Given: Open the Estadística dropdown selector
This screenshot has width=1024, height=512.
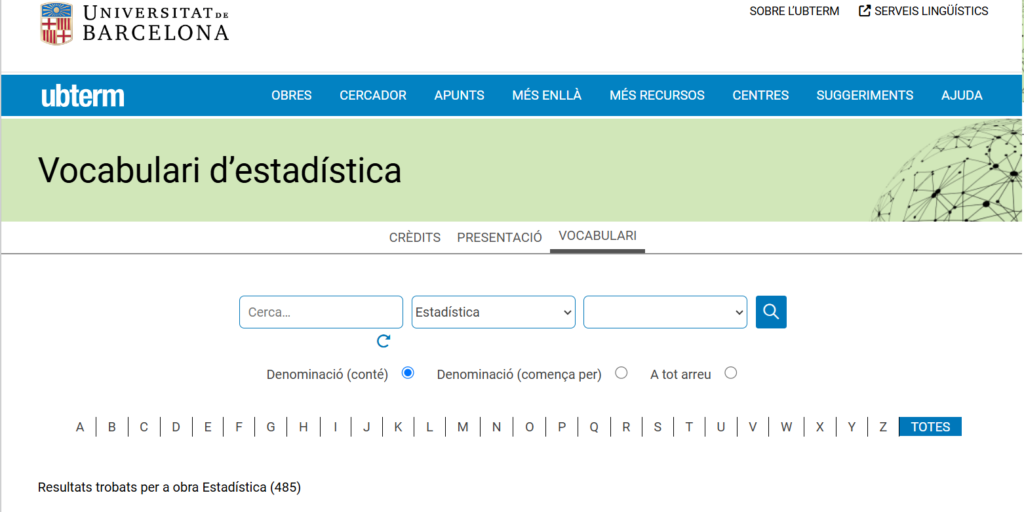Looking at the screenshot, I should pyautogui.click(x=493, y=312).
